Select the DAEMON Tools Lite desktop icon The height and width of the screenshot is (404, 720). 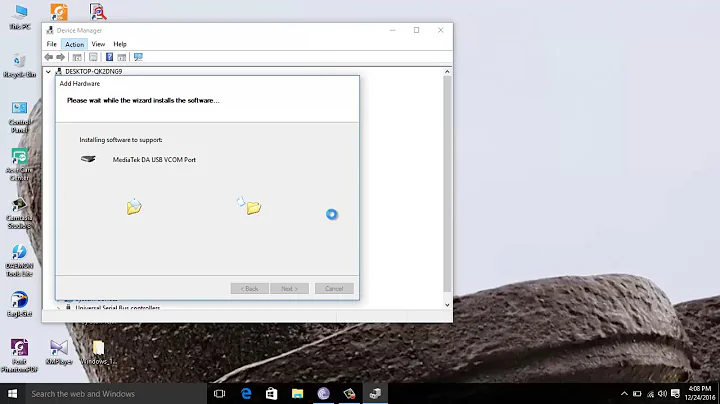(19, 260)
